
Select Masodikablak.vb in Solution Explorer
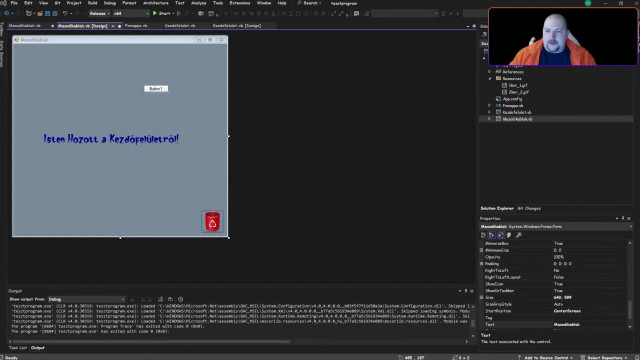(x=517, y=119)
